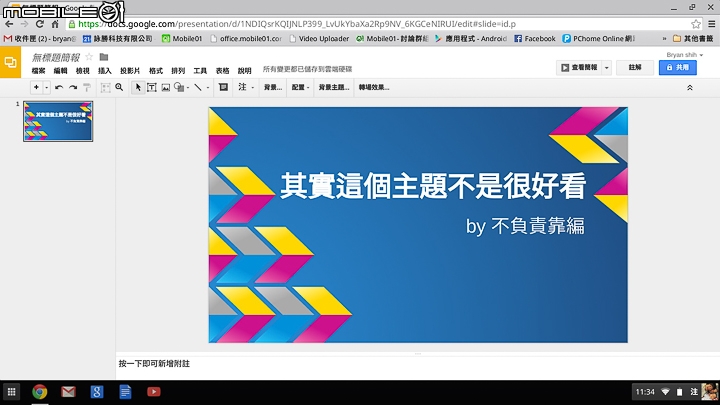
Task: Open the present options dropdown arrow
Action: tap(607, 68)
